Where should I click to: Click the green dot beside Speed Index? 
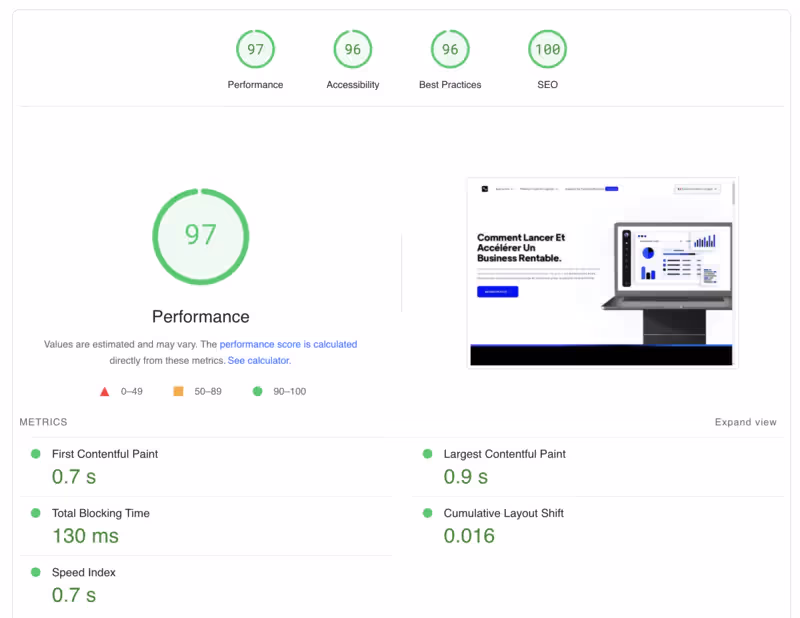36,572
